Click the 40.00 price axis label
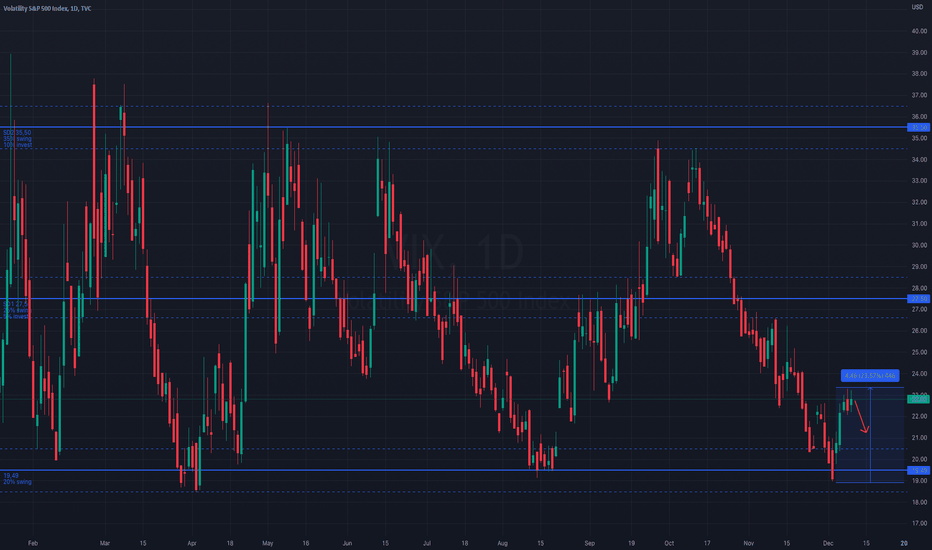The image size is (932, 550). 919,31
